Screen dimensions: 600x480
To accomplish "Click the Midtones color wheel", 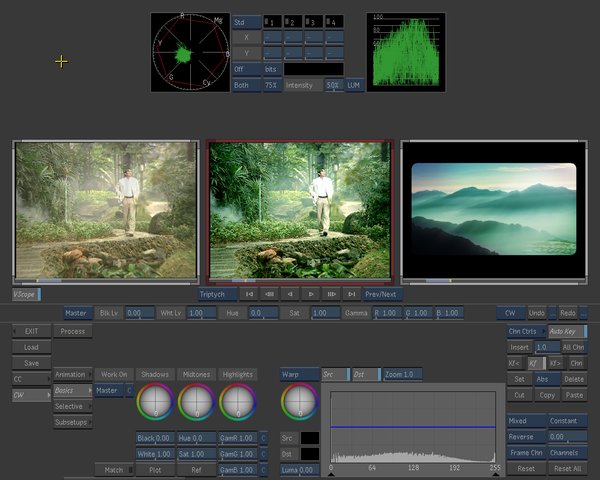I will 197,402.
